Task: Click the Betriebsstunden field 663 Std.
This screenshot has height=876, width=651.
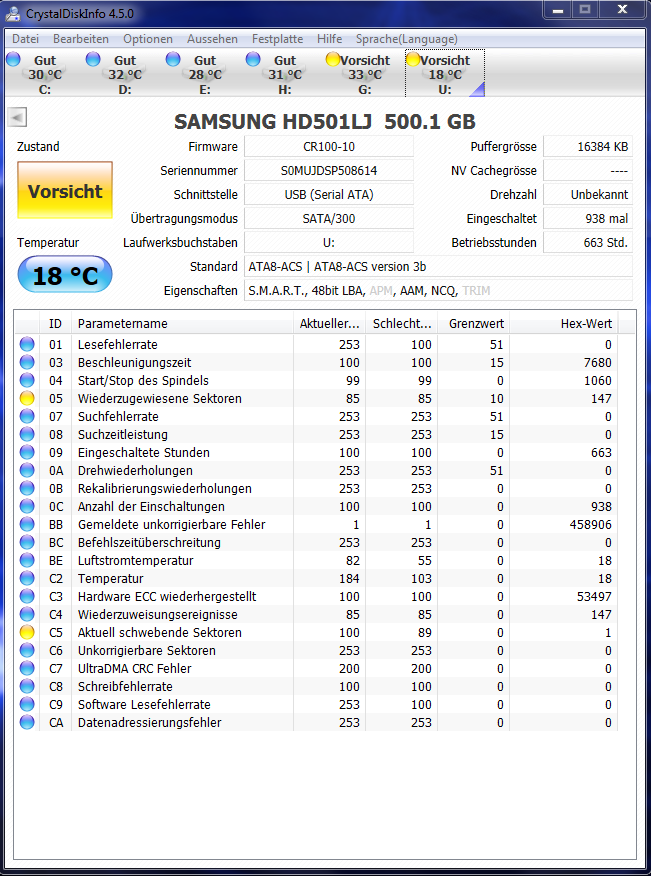Action: (x=588, y=242)
